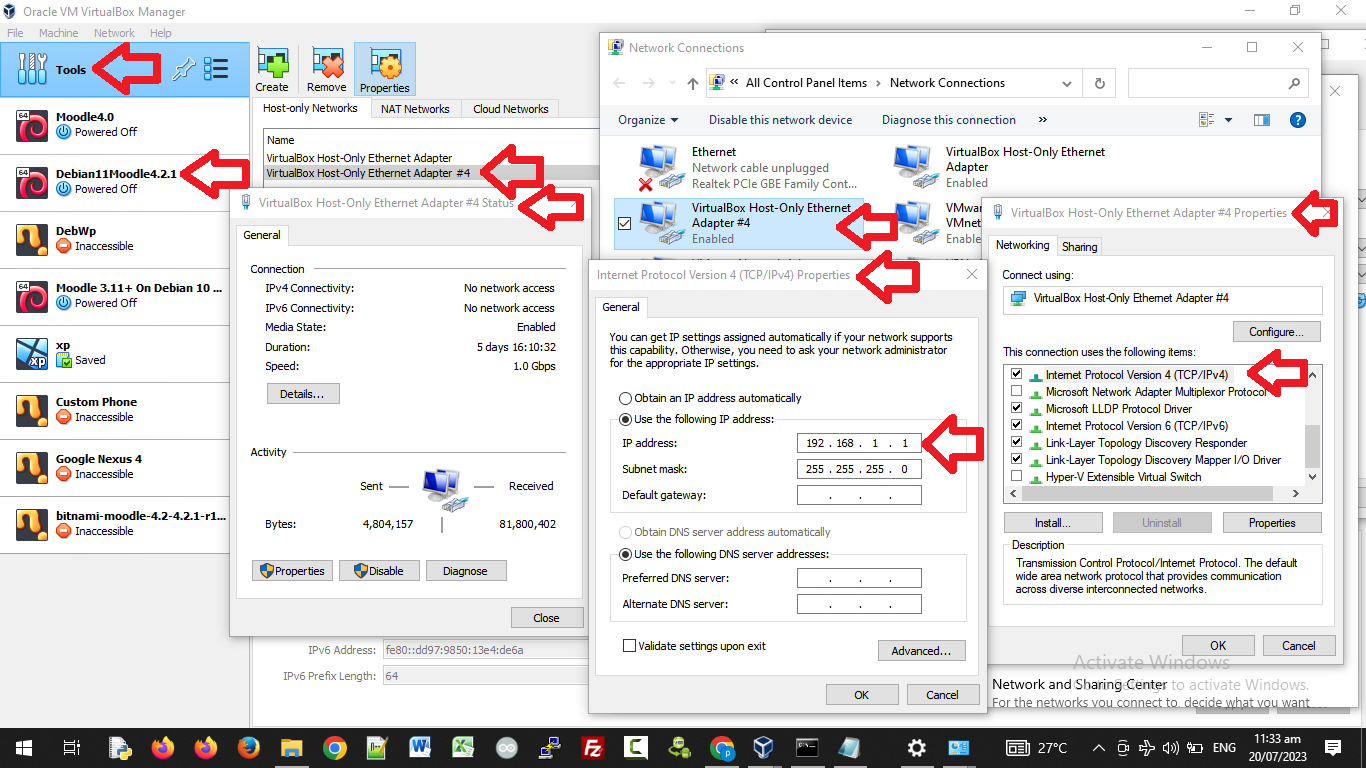Check Hyper-V Extensible Virtual Switch
Screen dimensions: 1366x768
point(1017,476)
